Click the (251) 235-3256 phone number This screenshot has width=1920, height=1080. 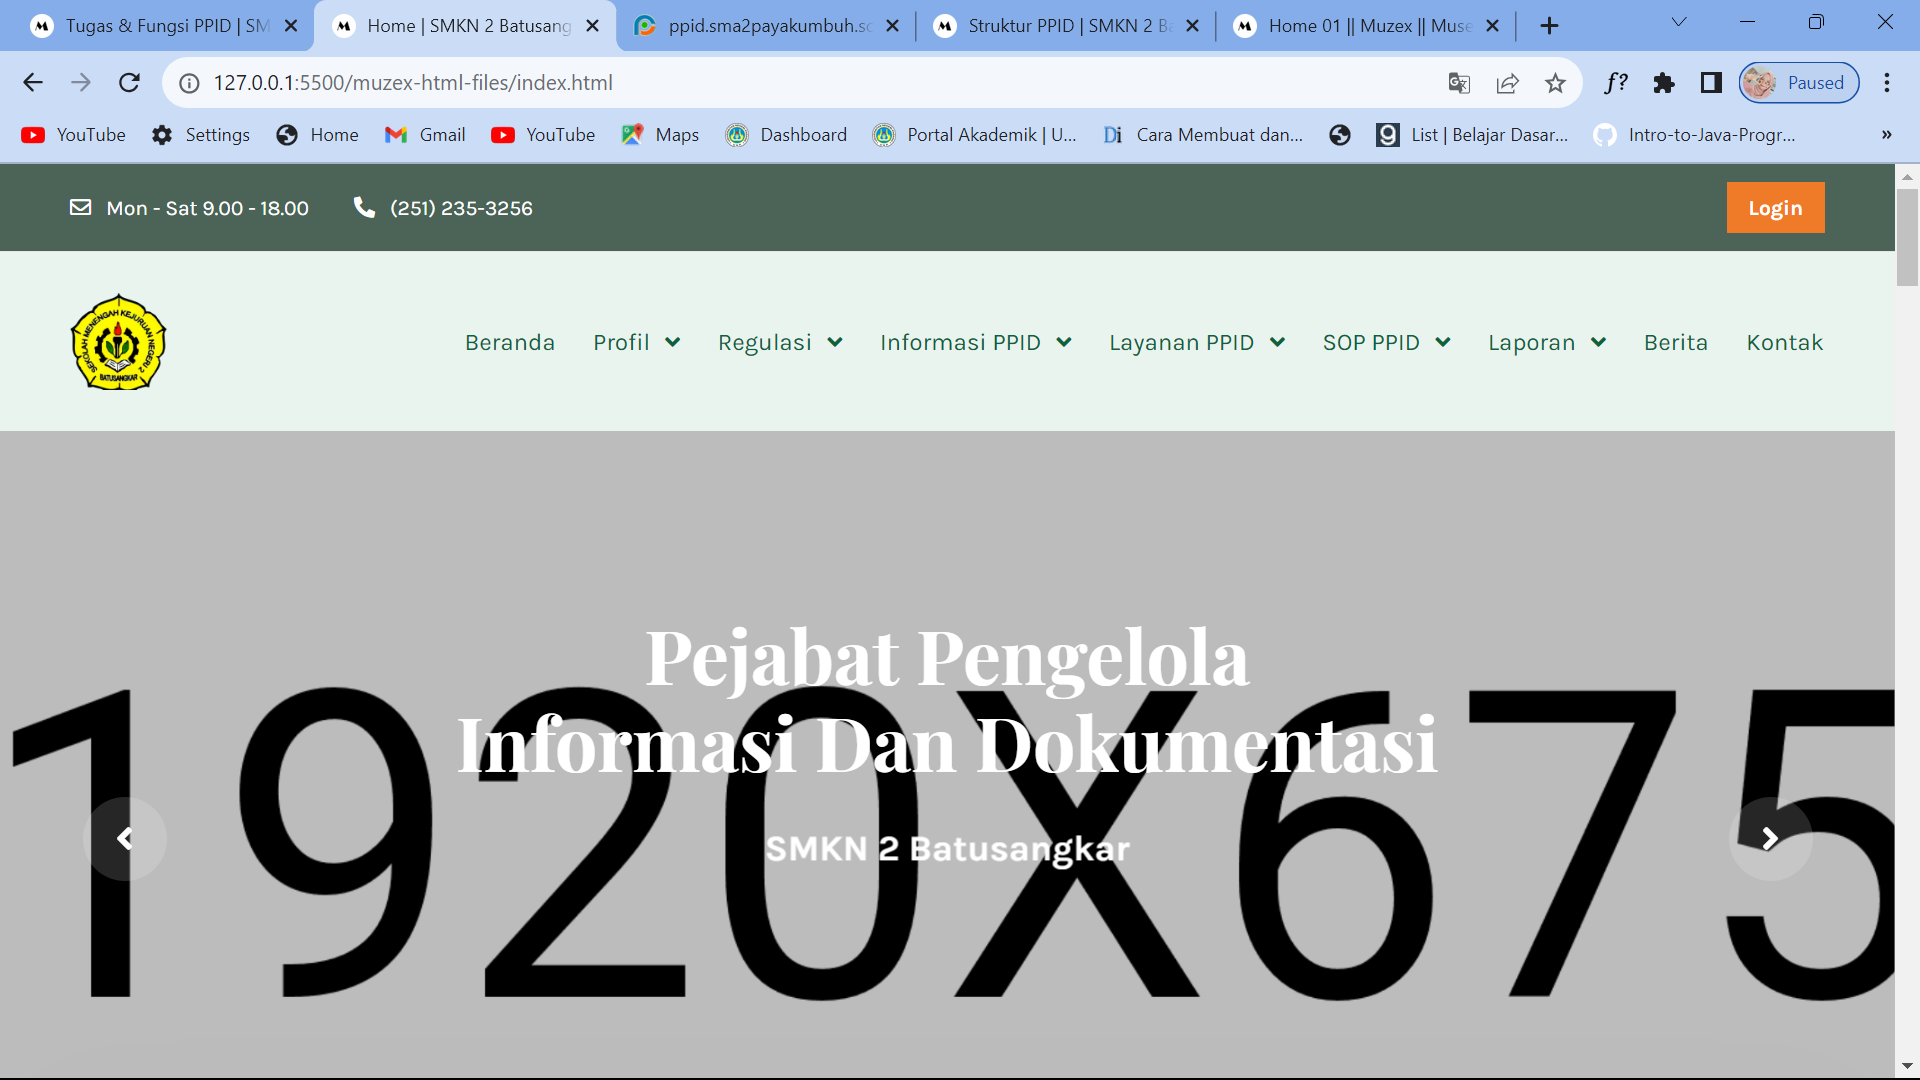[x=461, y=208]
